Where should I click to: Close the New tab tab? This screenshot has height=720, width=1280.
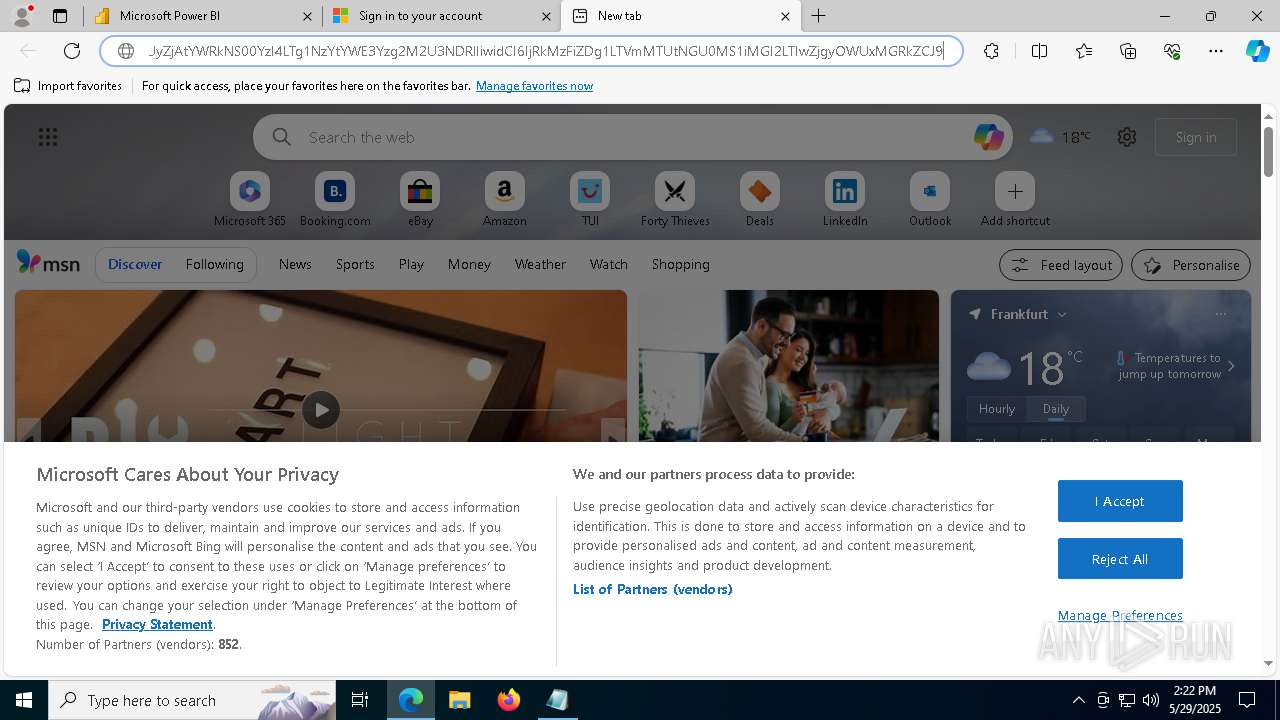coord(785,16)
